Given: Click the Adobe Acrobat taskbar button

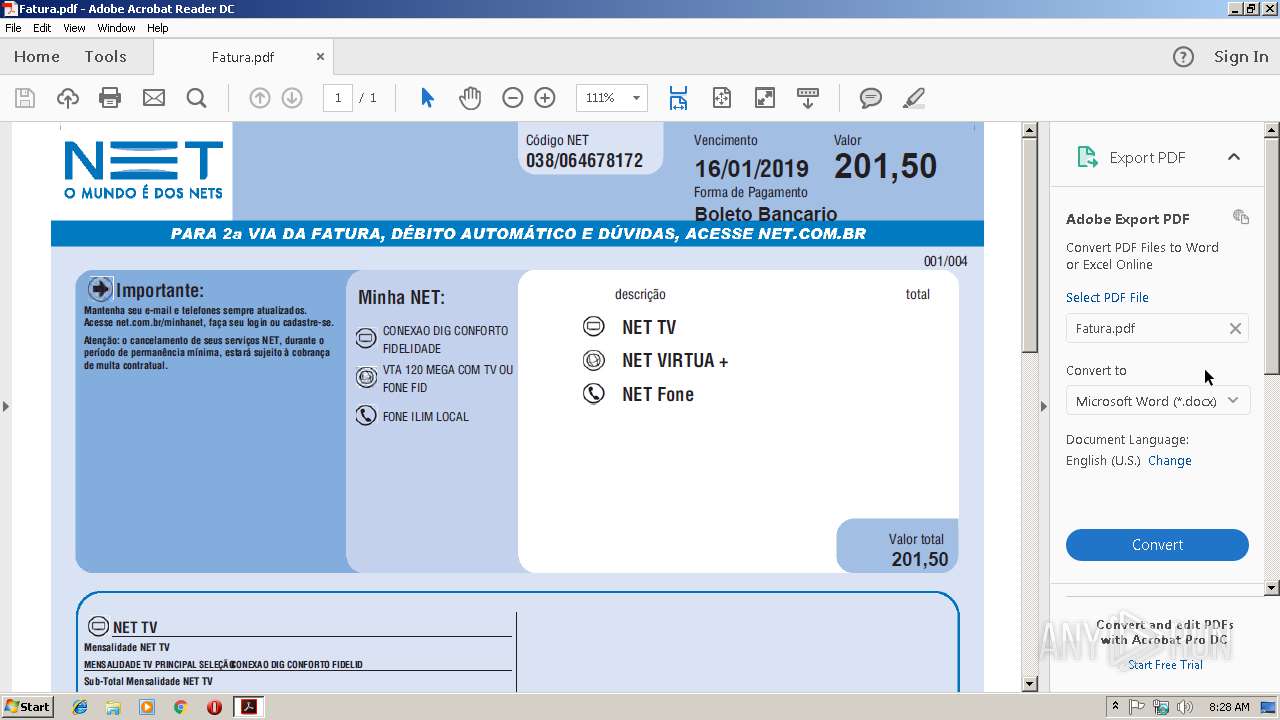Looking at the screenshot, I should point(248,707).
